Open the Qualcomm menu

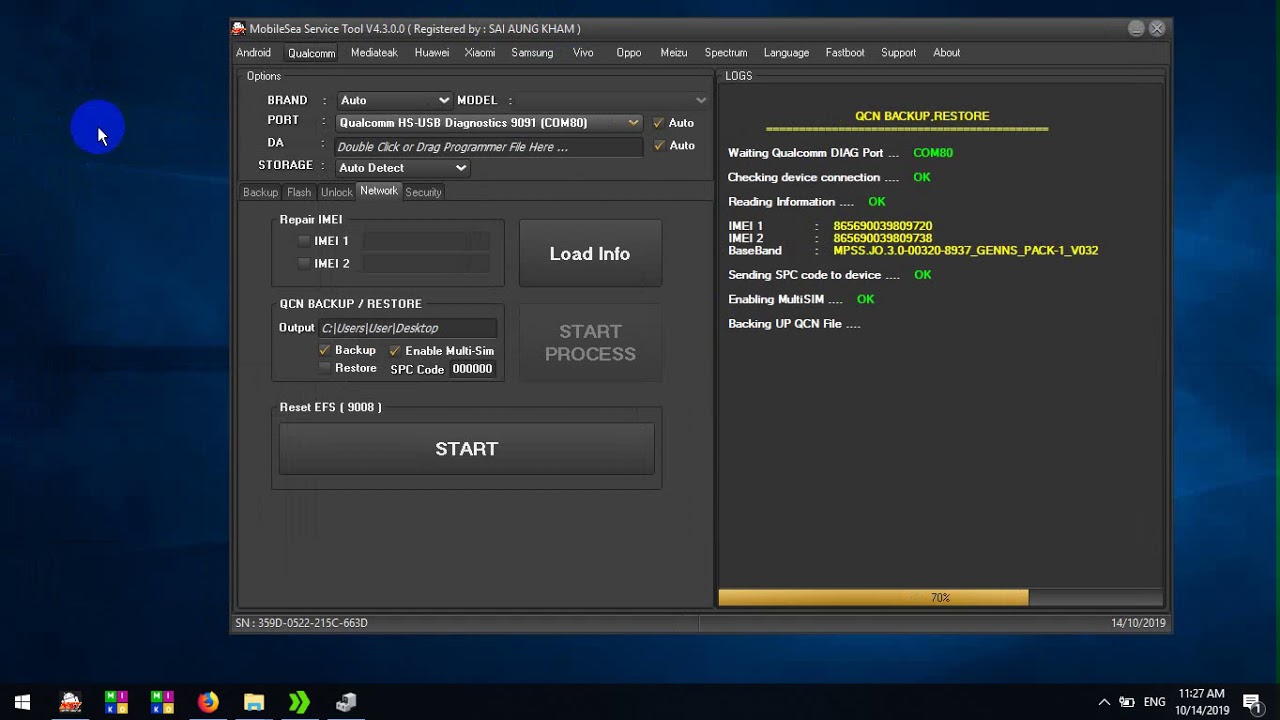[x=311, y=53]
